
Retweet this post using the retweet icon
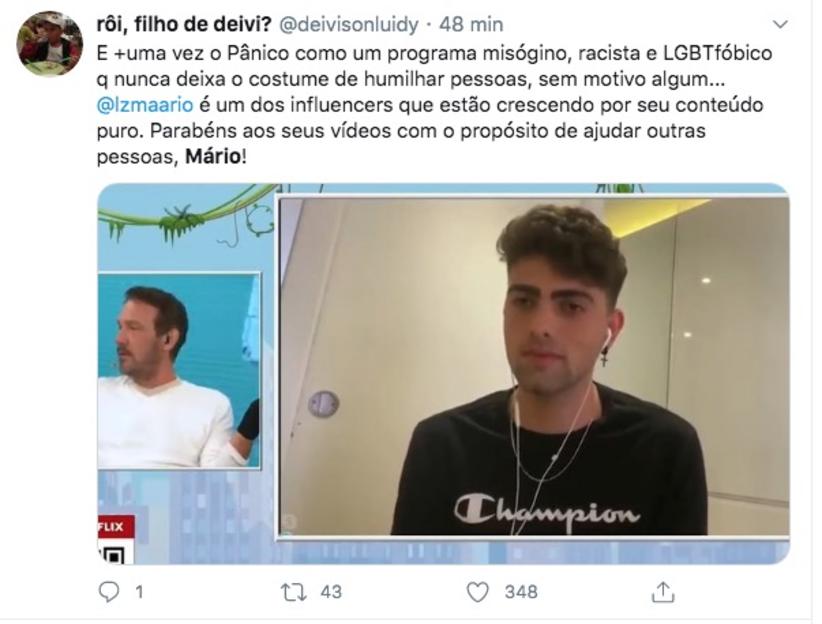click(x=293, y=593)
